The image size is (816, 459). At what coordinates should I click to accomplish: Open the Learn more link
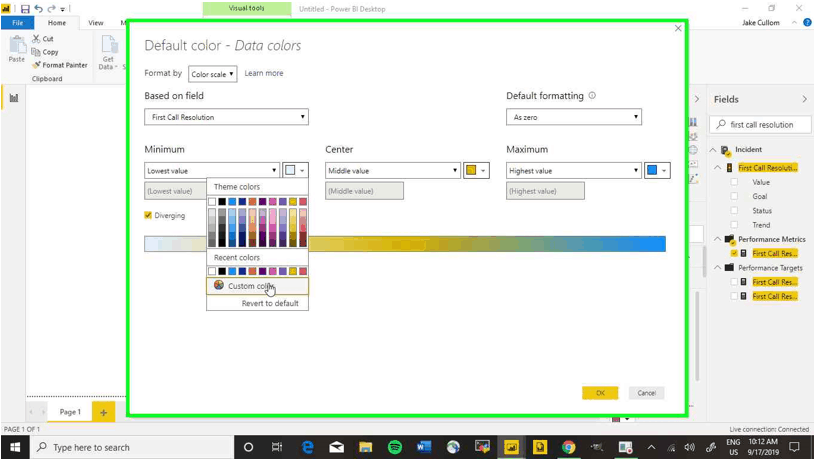(x=264, y=73)
